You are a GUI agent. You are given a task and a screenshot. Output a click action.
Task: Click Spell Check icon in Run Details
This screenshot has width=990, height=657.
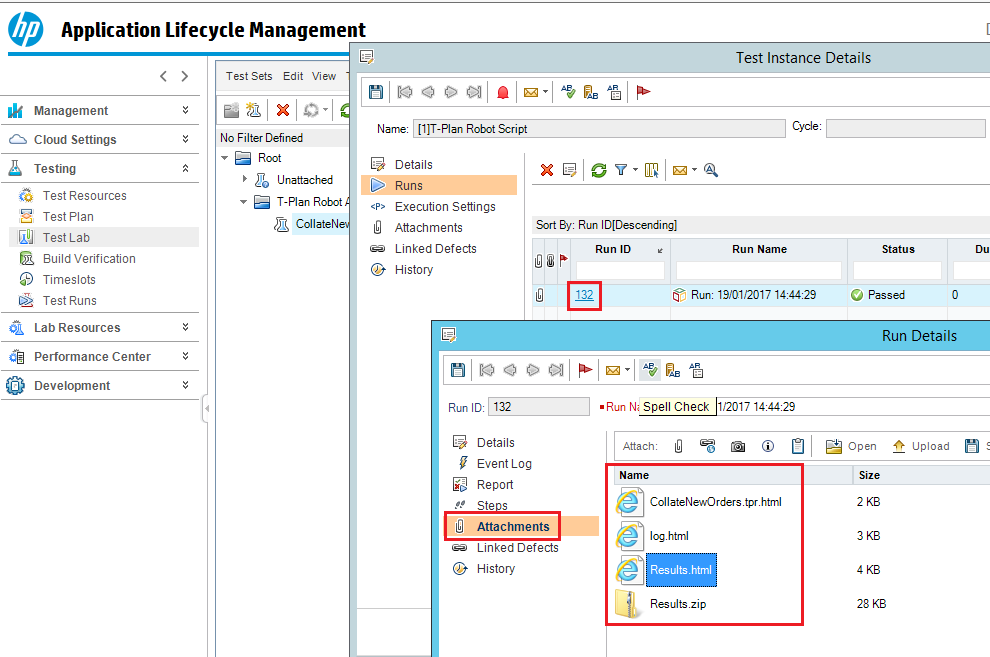coord(650,370)
